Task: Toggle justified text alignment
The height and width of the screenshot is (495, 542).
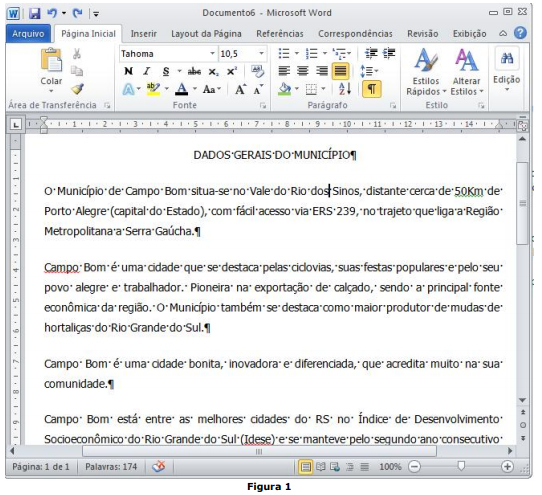Action: 340,71
